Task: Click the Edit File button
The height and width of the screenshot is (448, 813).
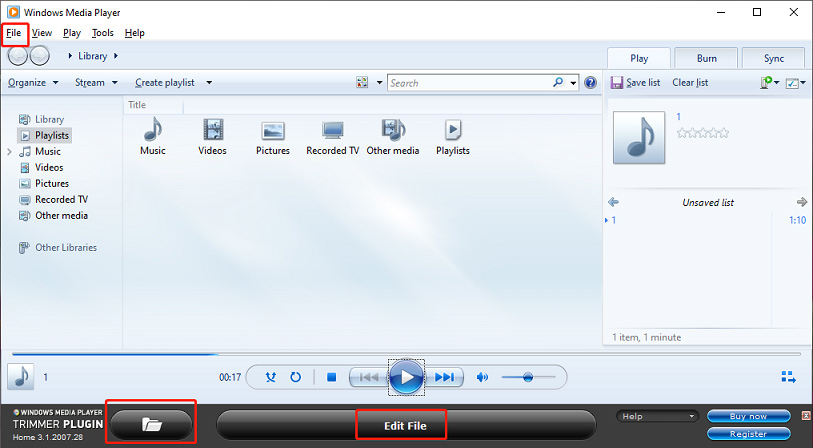Action: pyautogui.click(x=406, y=425)
